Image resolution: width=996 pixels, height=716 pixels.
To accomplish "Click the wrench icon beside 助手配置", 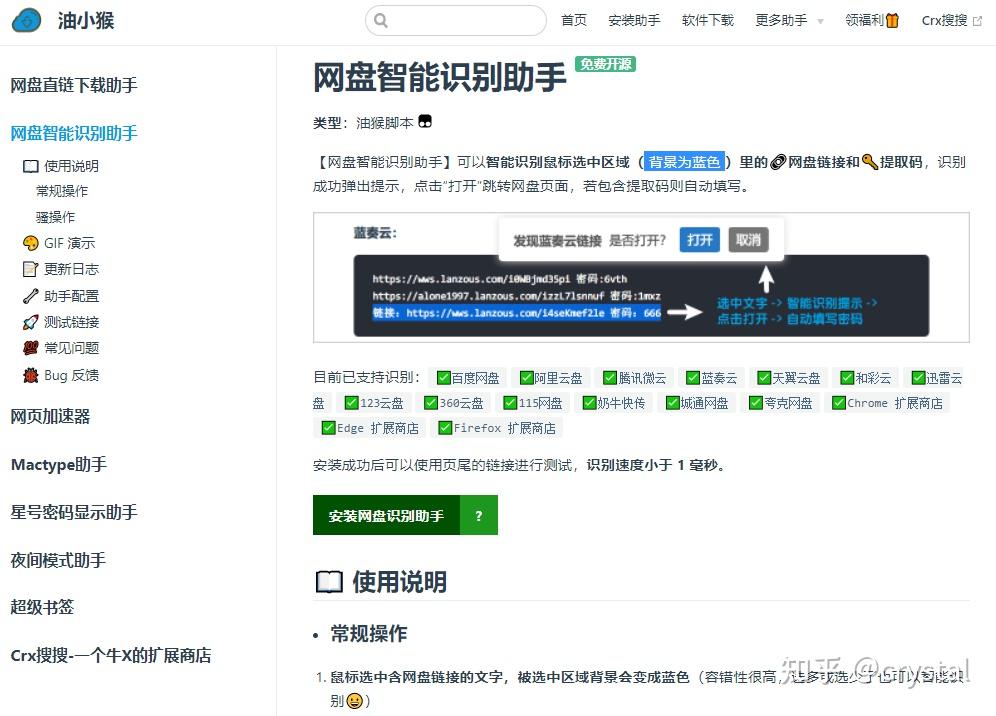I will [29, 295].
